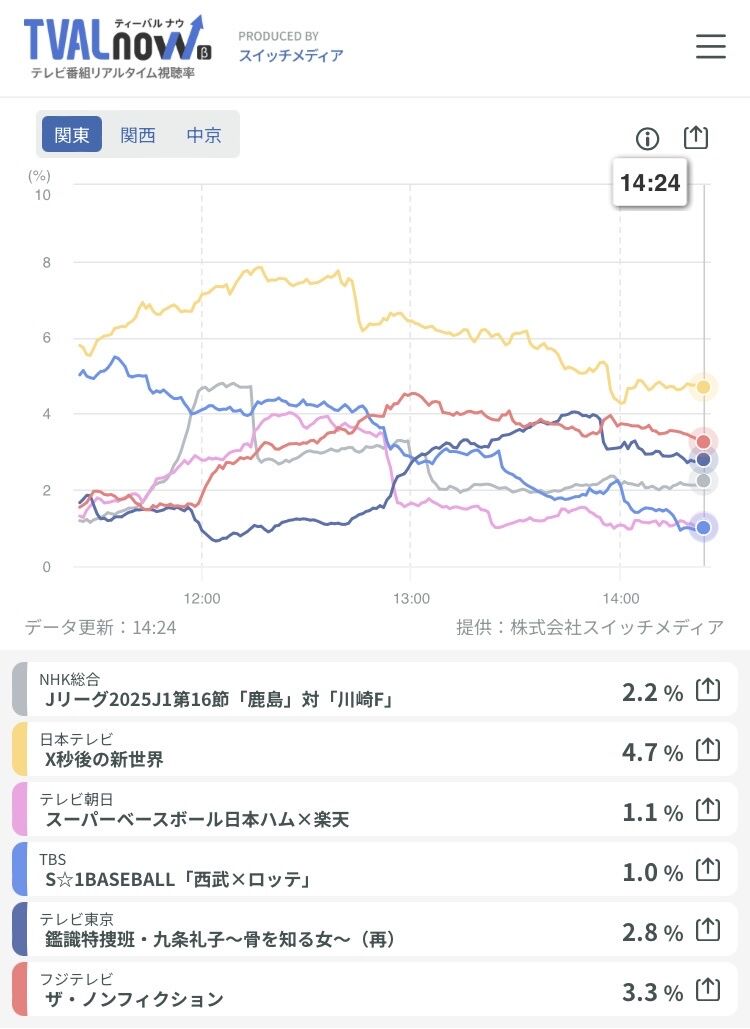Click the 14:24 time marker tooltip

(649, 183)
